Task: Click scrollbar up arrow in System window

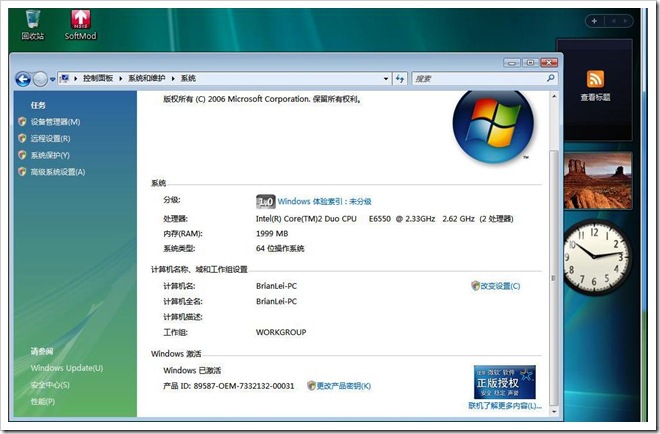Action: coord(554,97)
